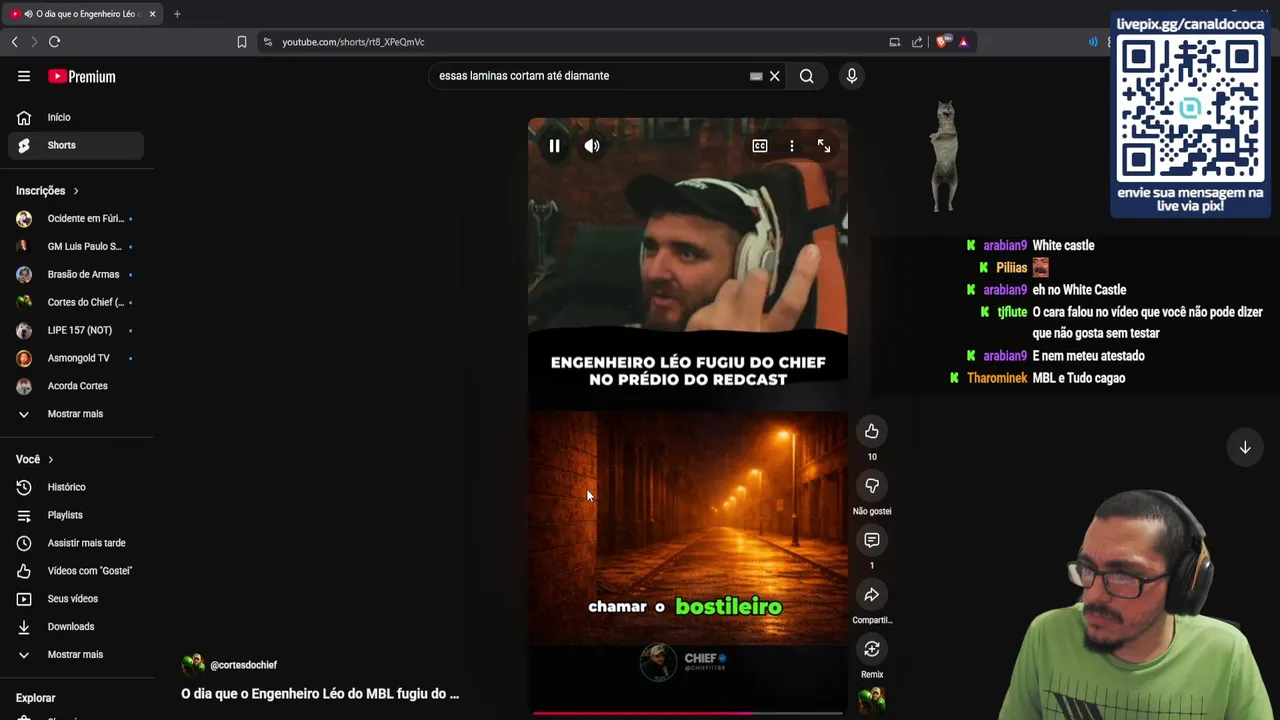This screenshot has width=1280, height=720.
Task: Open LIPE 157 (NOT) channel
Action: pyautogui.click(x=77, y=330)
